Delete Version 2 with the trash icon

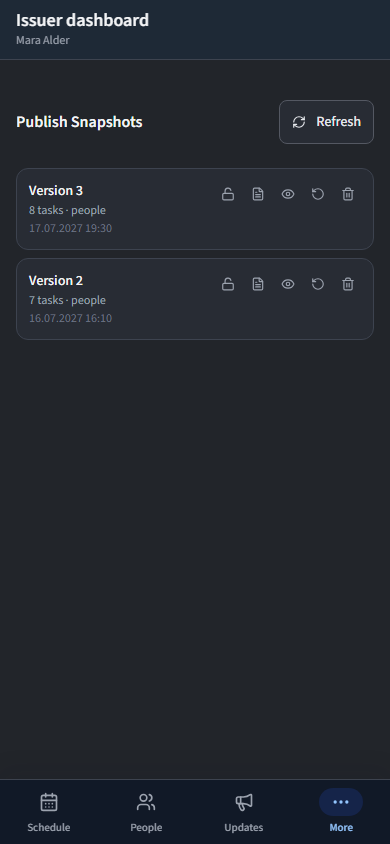click(348, 284)
